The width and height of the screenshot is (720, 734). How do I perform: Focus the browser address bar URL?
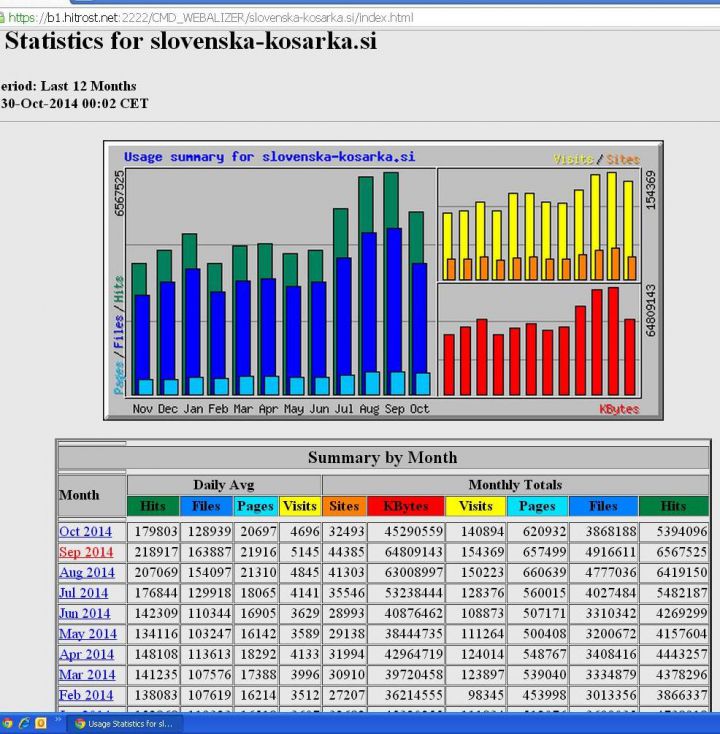[211, 18]
